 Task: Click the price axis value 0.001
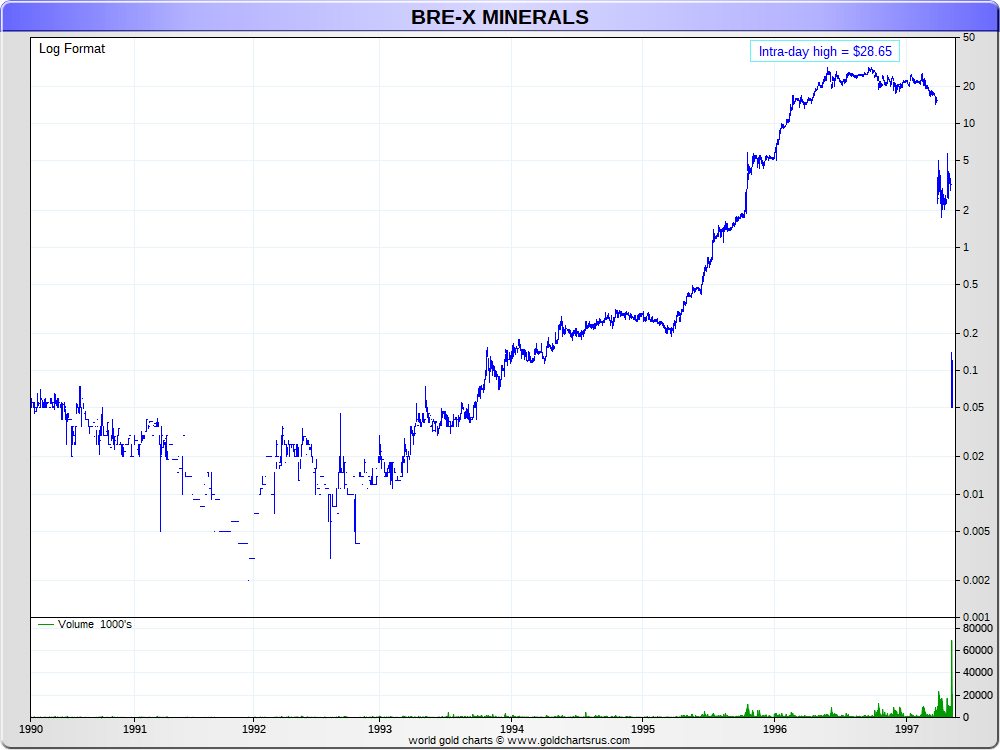[x=975, y=617]
